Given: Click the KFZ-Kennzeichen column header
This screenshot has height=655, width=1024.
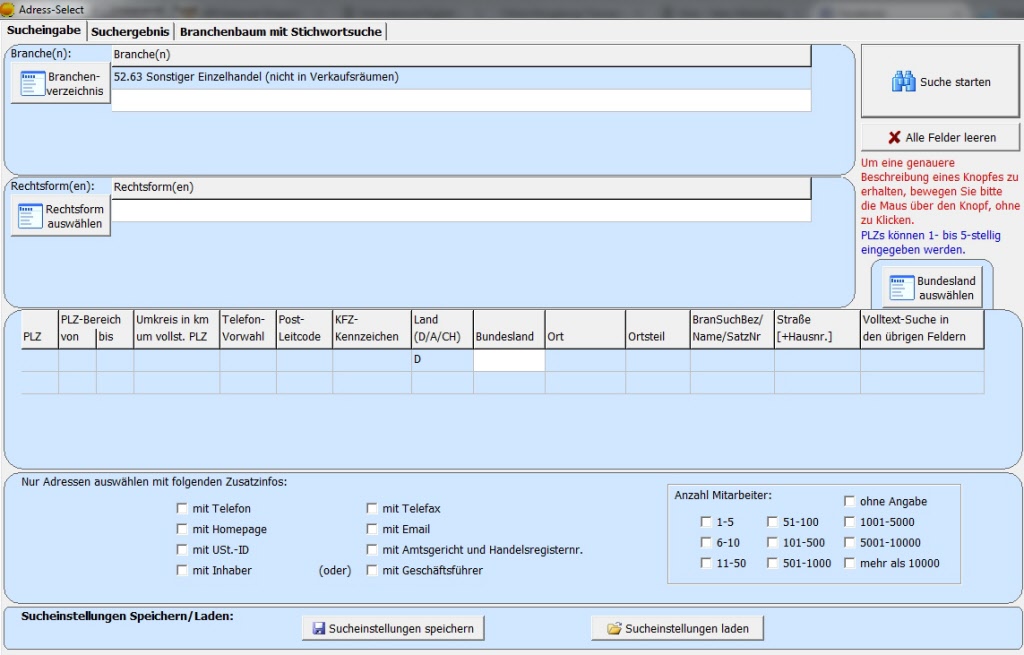Looking at the screenshot, I should pos(372,328).
